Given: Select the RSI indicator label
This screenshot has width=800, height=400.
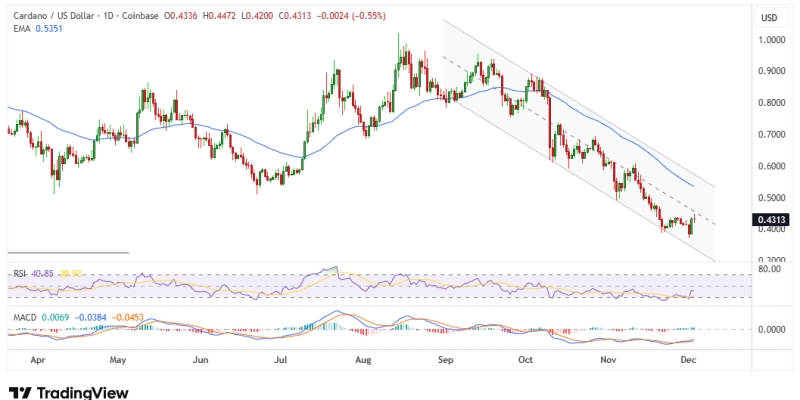Looking at the screenshot, I should tap(17, 271).
